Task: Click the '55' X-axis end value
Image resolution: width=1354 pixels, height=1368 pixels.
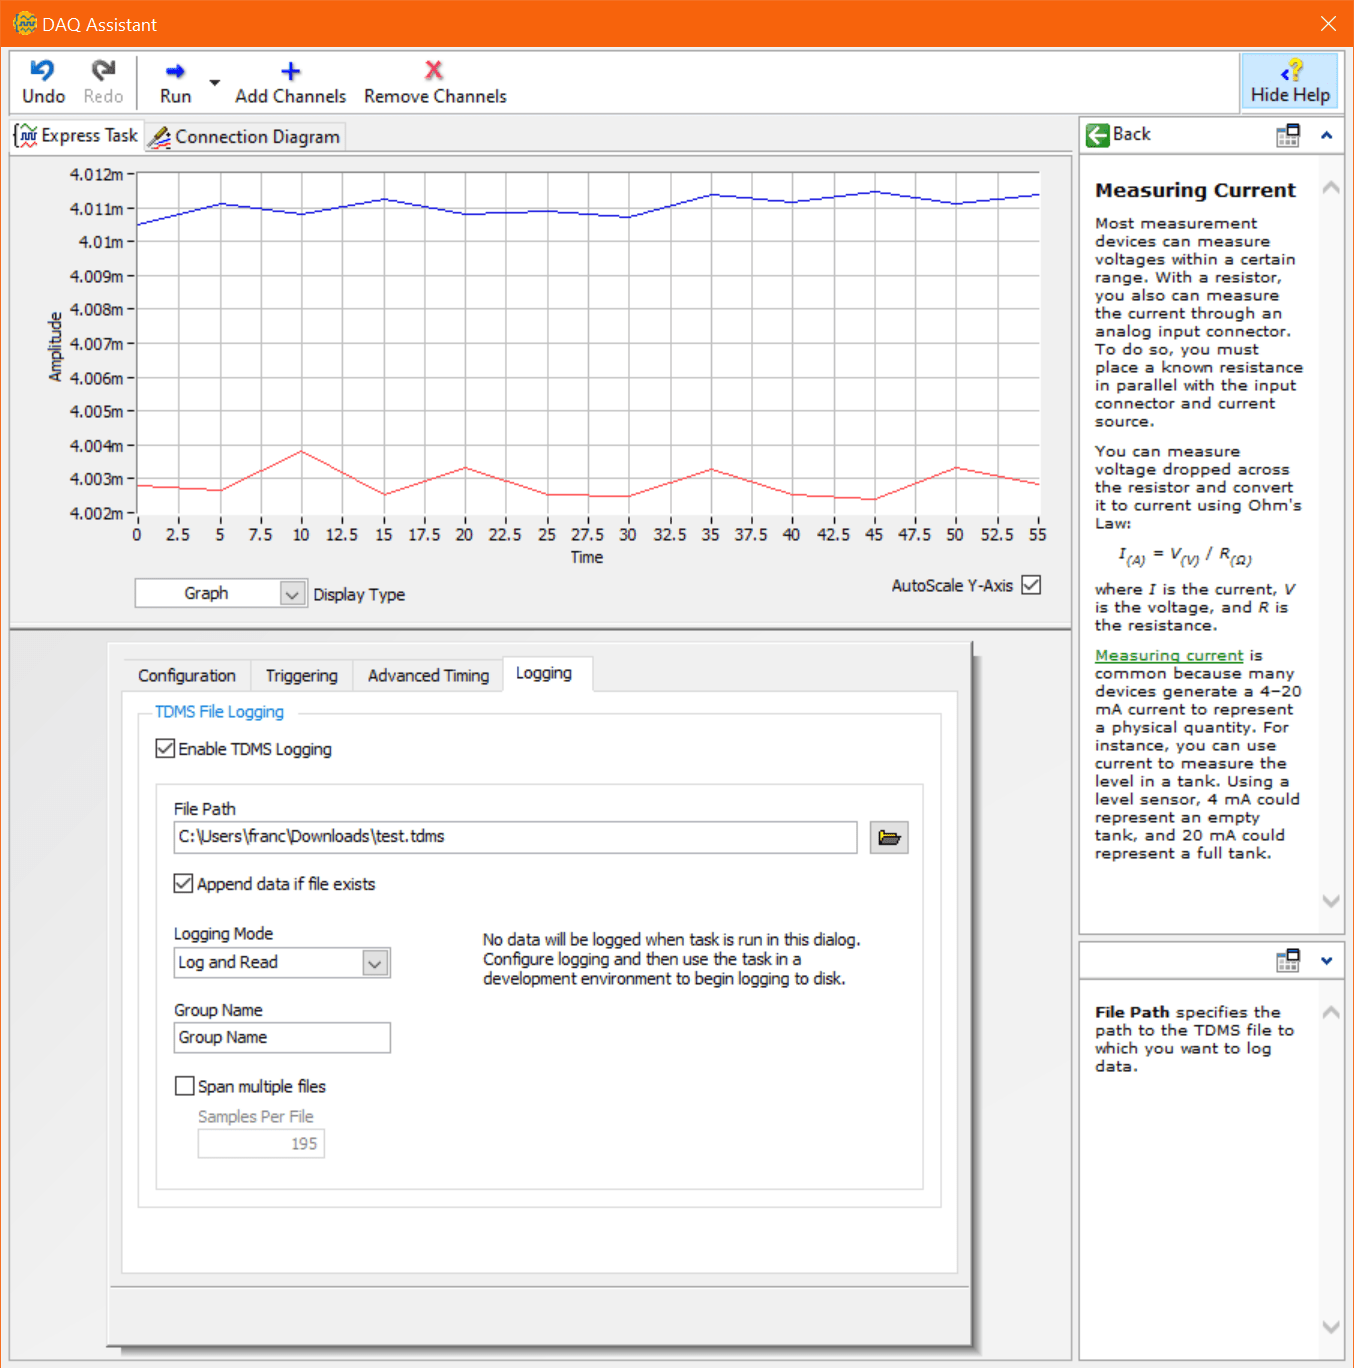Action: 1038,534
